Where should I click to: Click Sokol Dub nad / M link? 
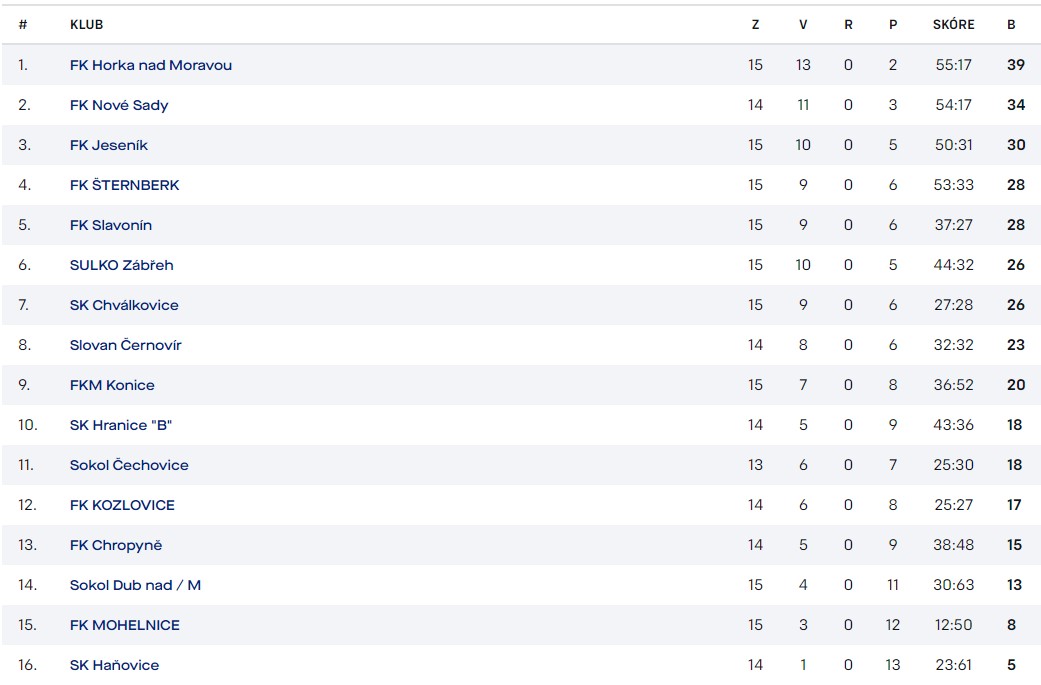pos(135,585)
